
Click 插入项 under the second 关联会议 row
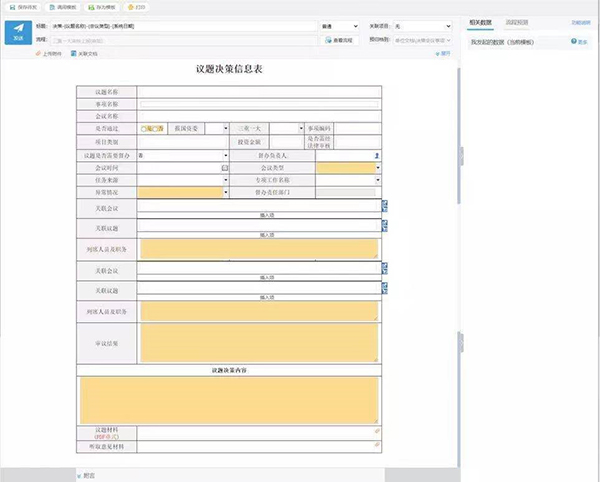coord(267,277)
